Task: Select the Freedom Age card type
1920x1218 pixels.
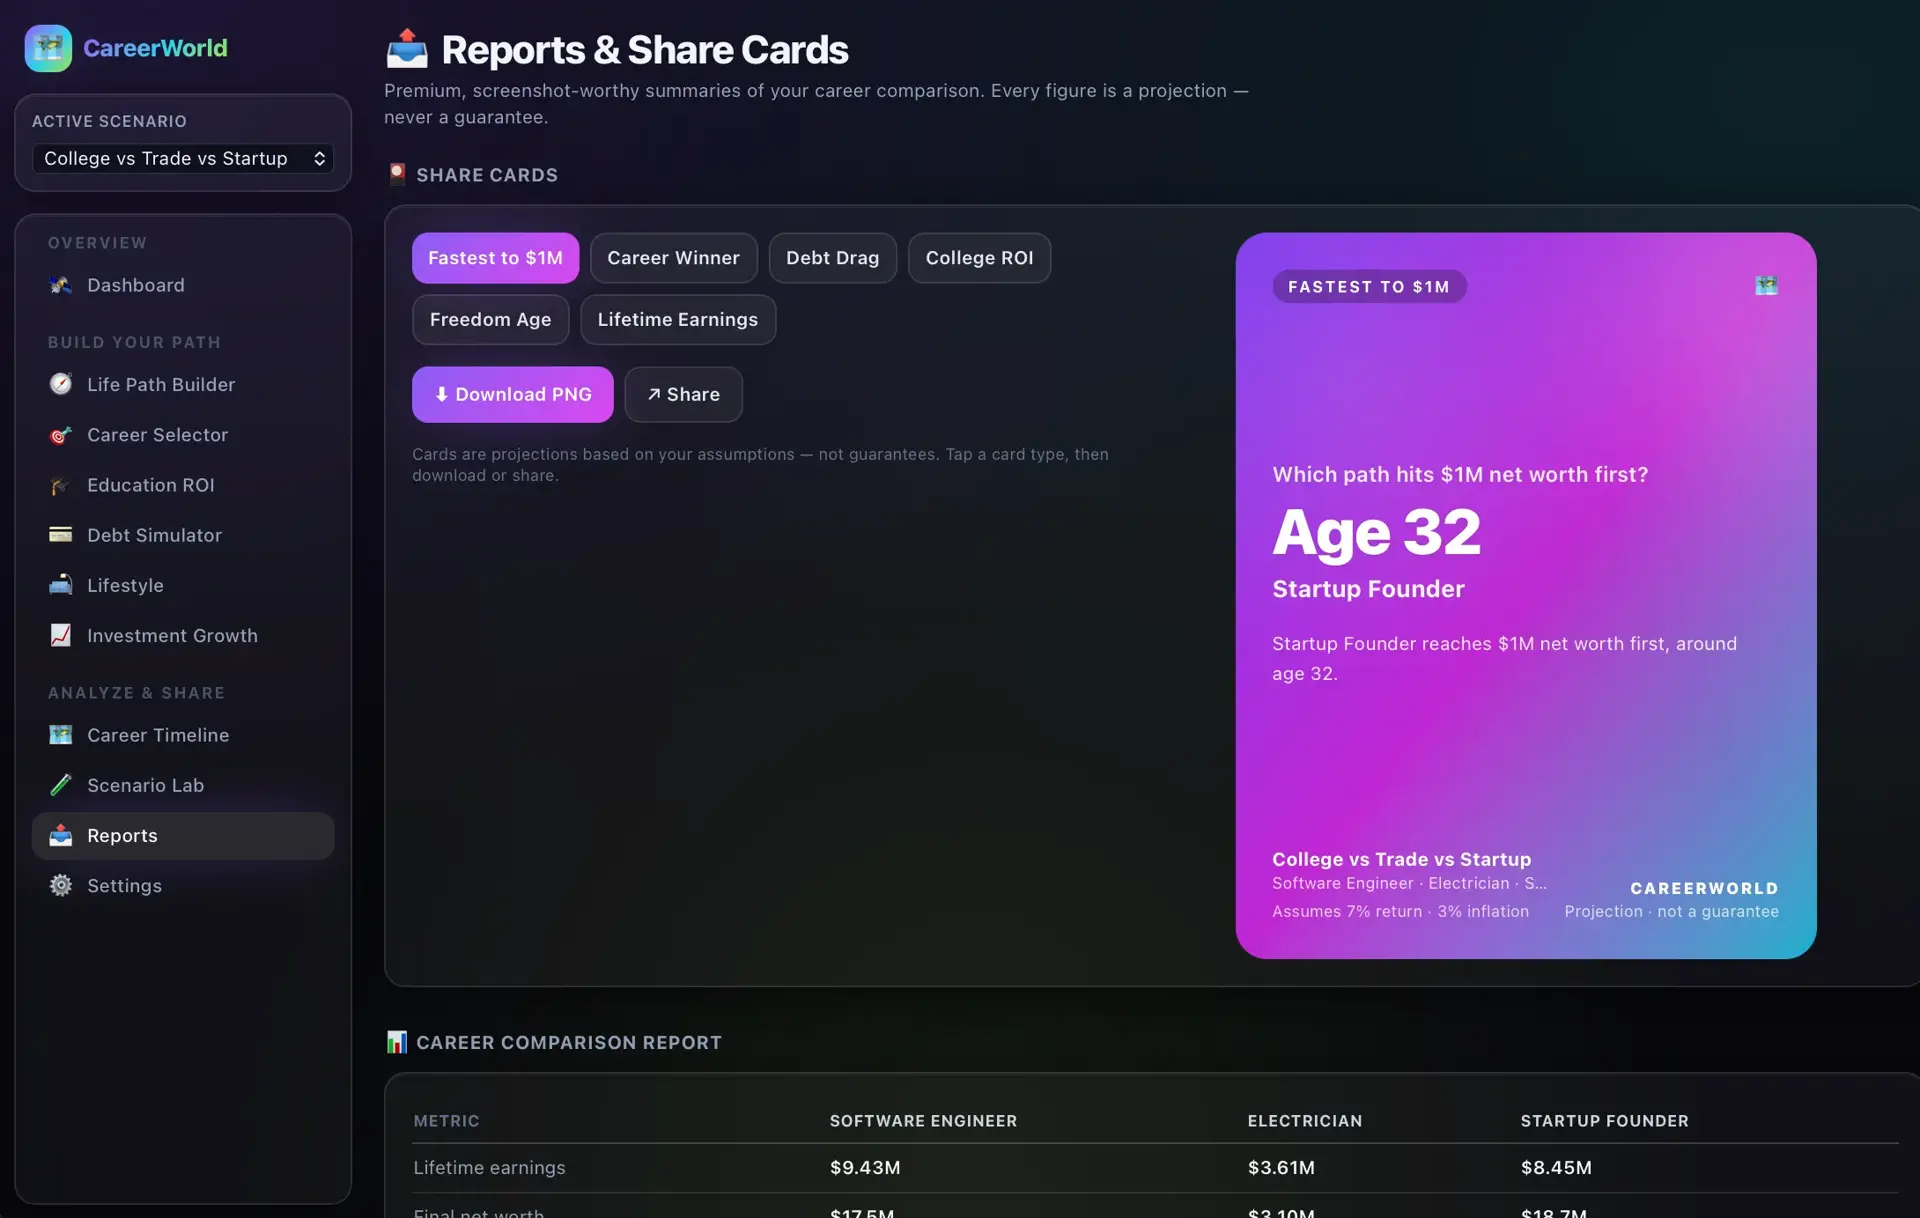Action: click(490, 320)
